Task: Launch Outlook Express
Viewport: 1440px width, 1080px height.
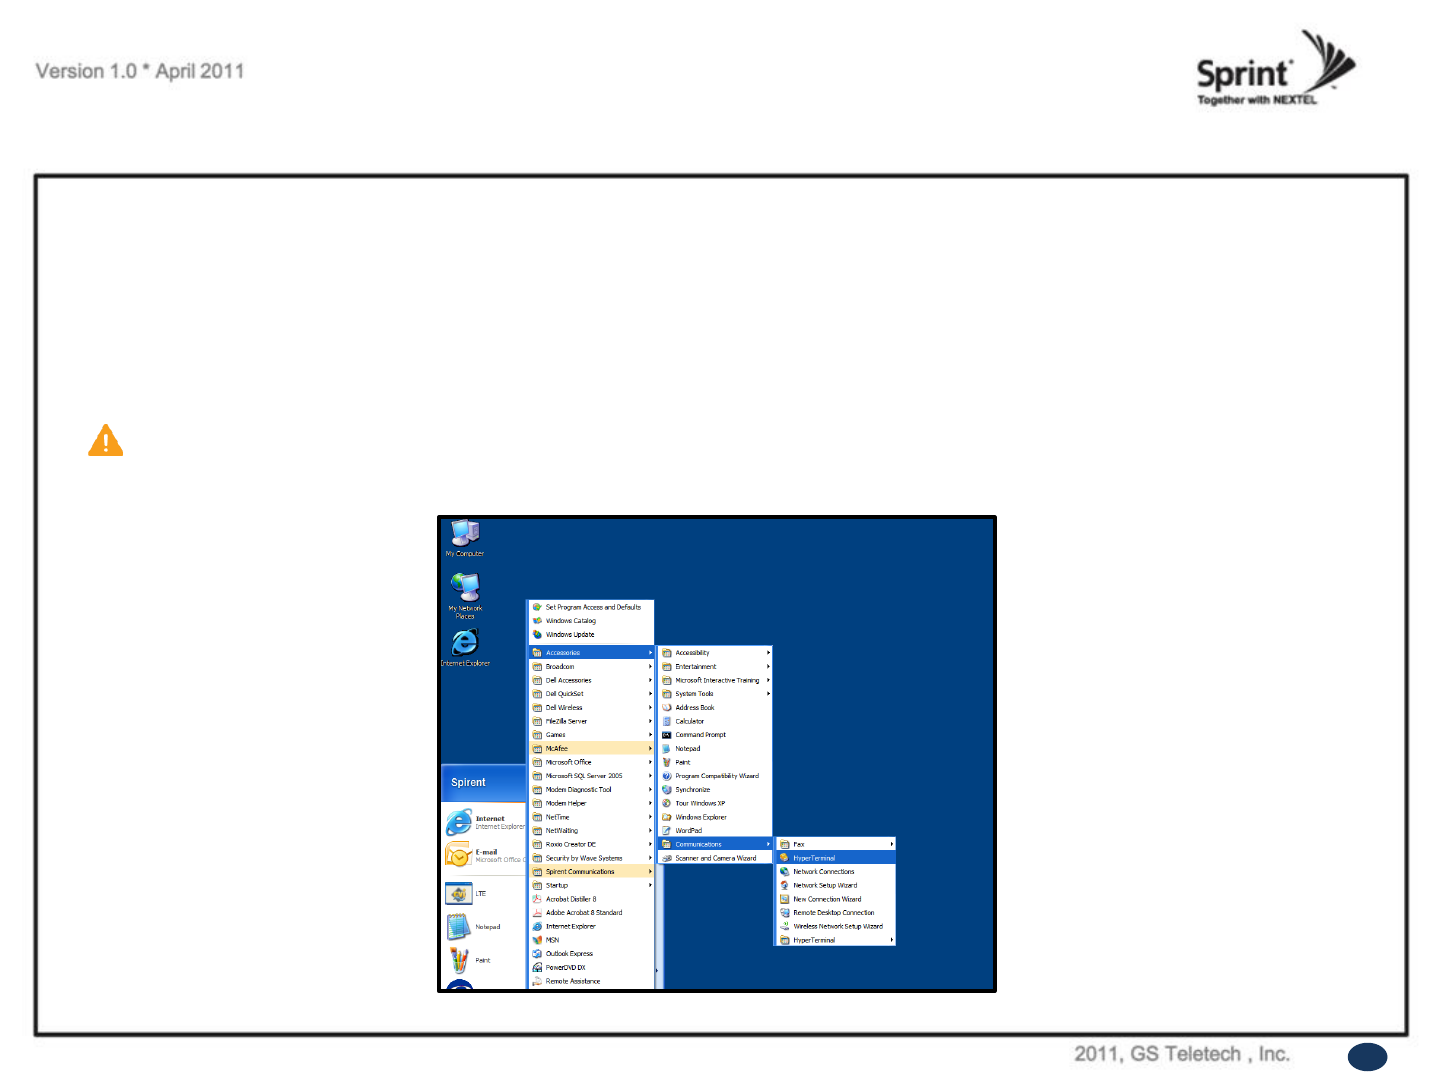Action: point(592,954)
